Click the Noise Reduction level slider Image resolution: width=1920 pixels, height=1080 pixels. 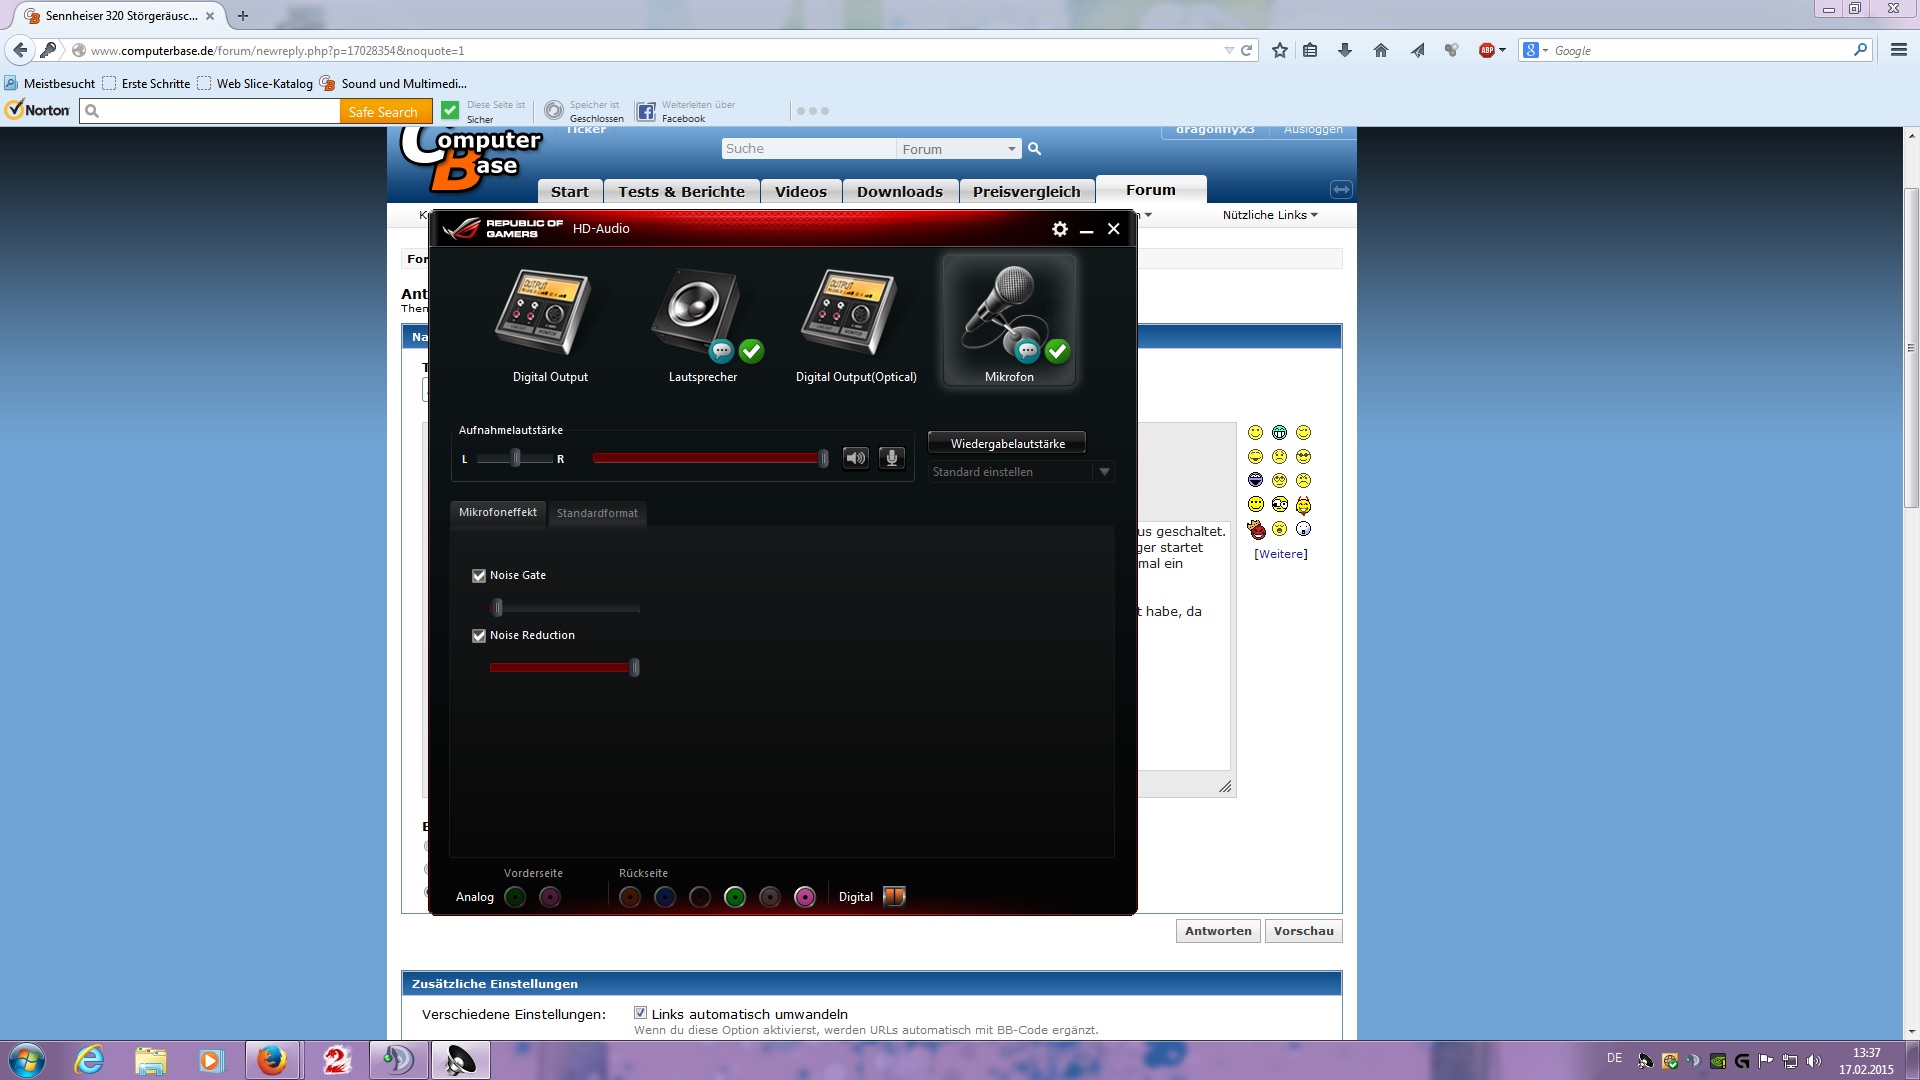[563, 667]
